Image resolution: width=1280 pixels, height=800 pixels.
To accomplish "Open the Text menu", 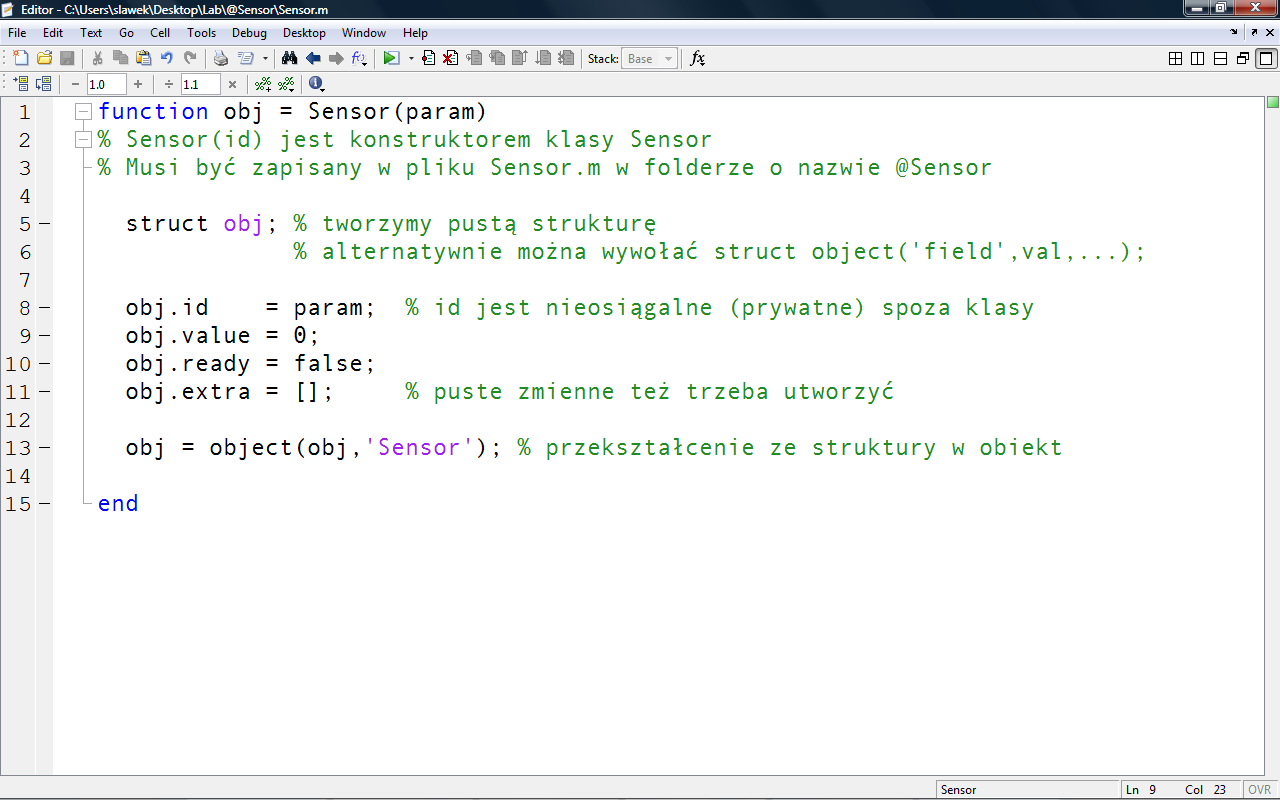I will 91,33.
